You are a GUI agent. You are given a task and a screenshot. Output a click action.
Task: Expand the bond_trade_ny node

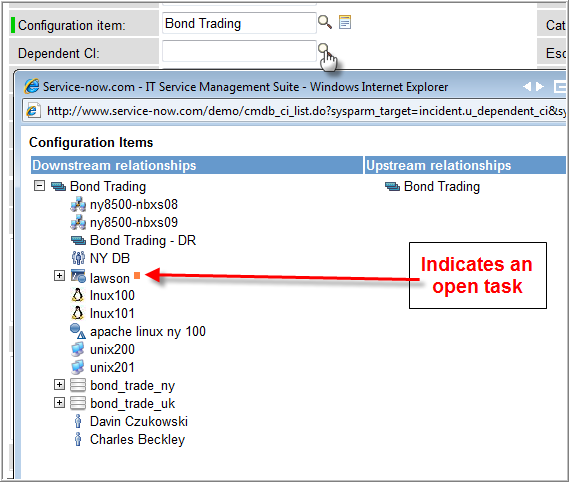coord(59,384)
